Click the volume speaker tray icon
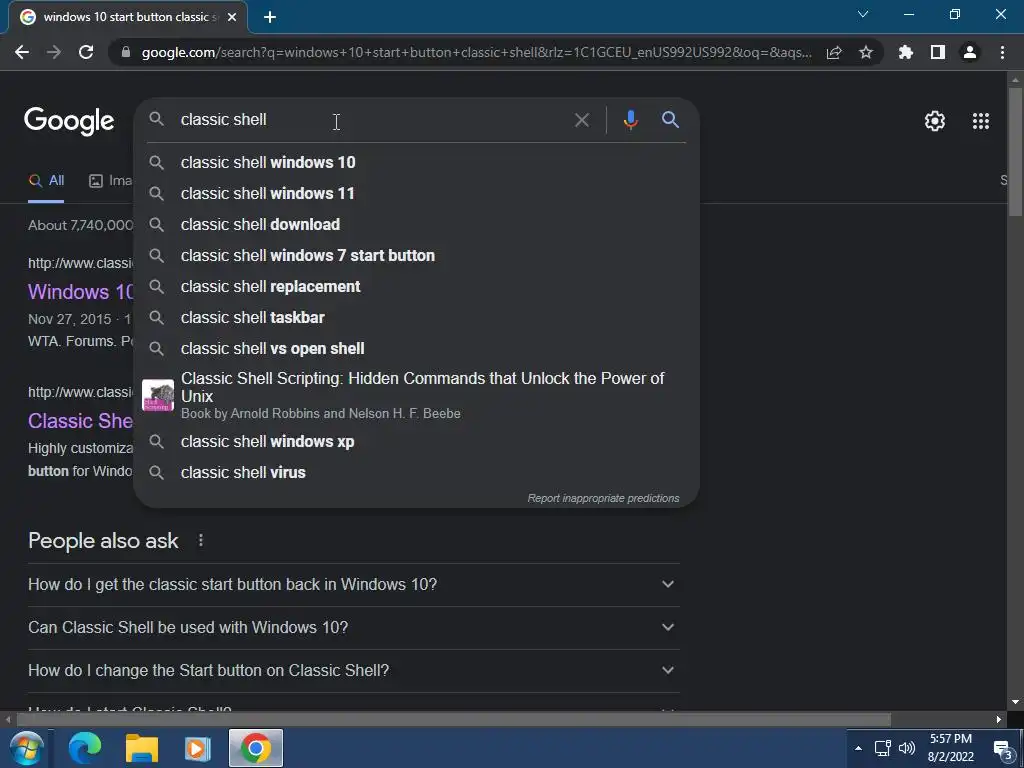This screenshot has width=1024, height=768. coord(906,748)
